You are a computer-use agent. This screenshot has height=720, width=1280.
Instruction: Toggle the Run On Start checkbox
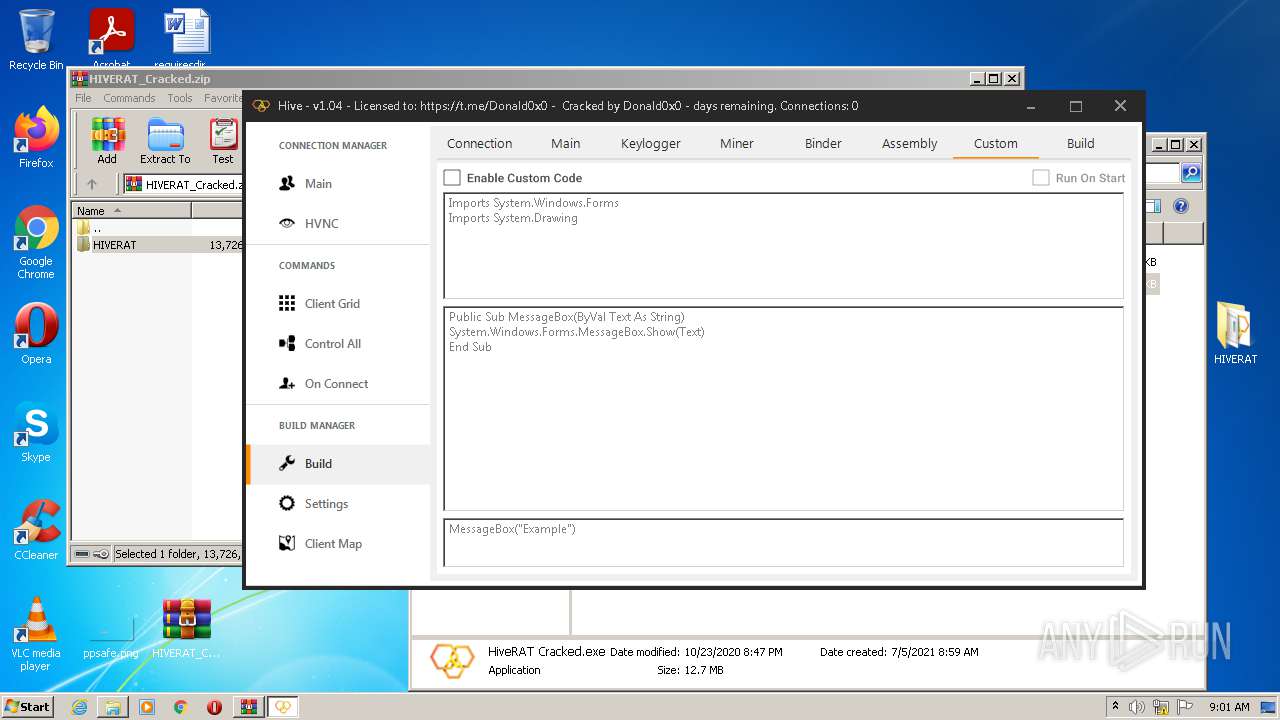(x=1041, y=178)
